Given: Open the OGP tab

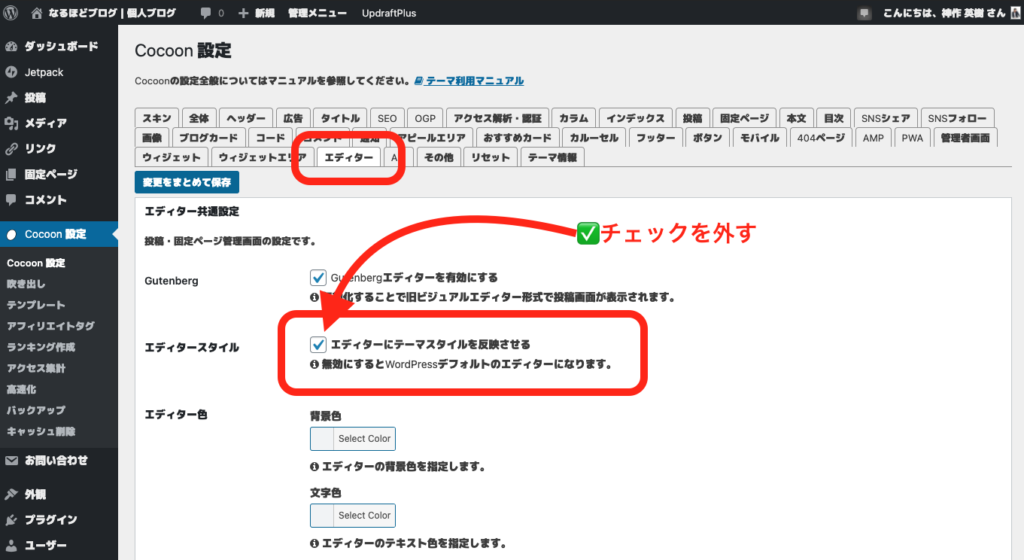Looking at the screenshot, I should click(424, 118).
